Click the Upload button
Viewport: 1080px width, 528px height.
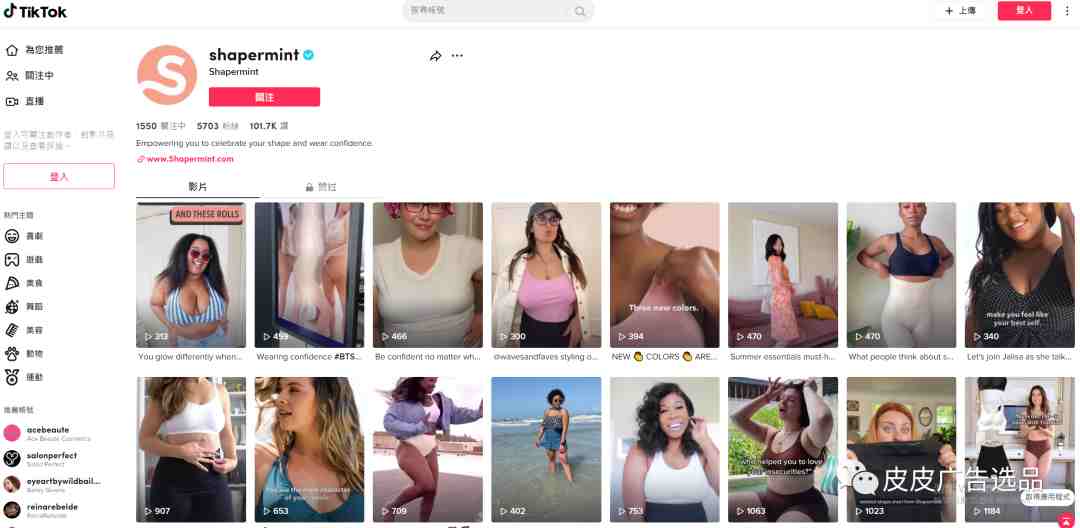coord(960,11)
